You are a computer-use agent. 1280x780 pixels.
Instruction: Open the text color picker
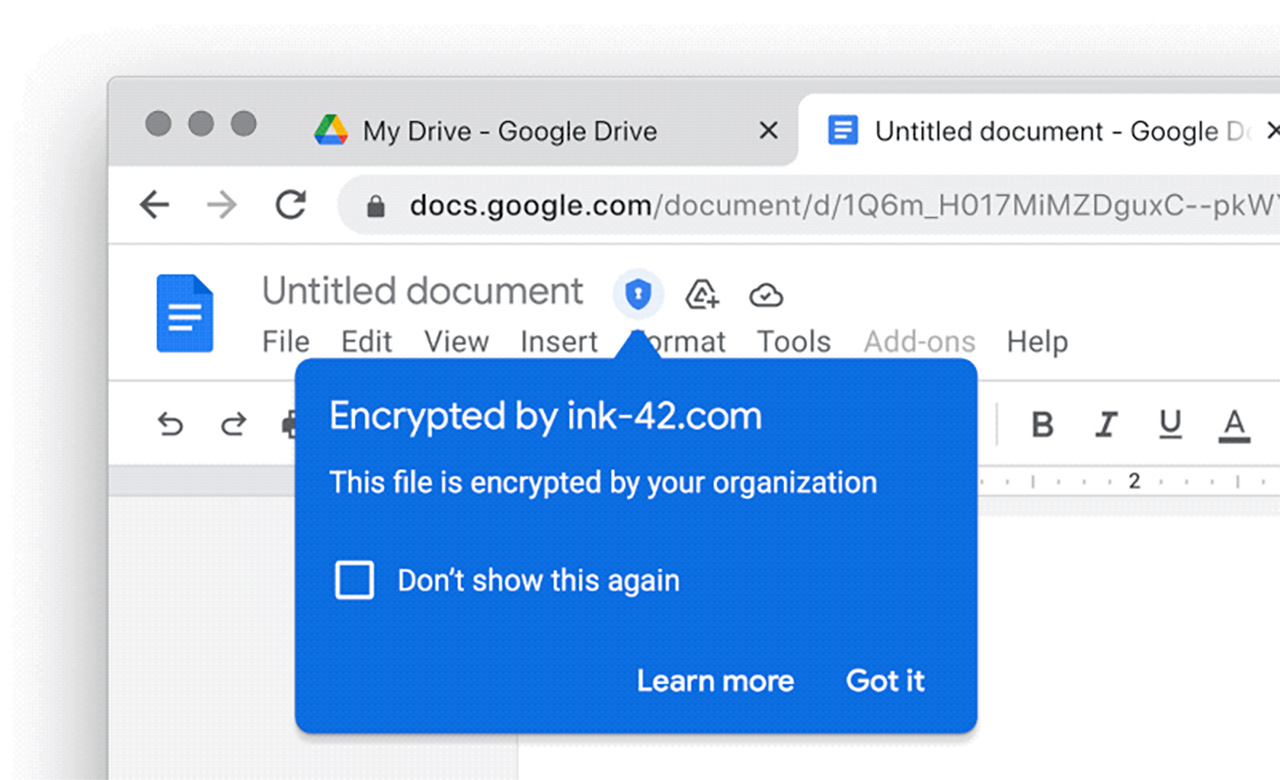click(1234, 425)
